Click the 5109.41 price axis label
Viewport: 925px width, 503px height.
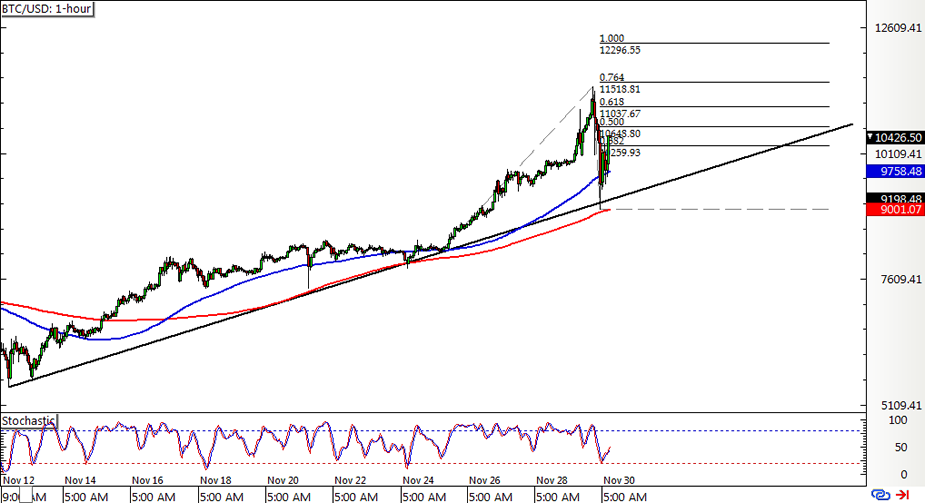(x=901, y=405)
